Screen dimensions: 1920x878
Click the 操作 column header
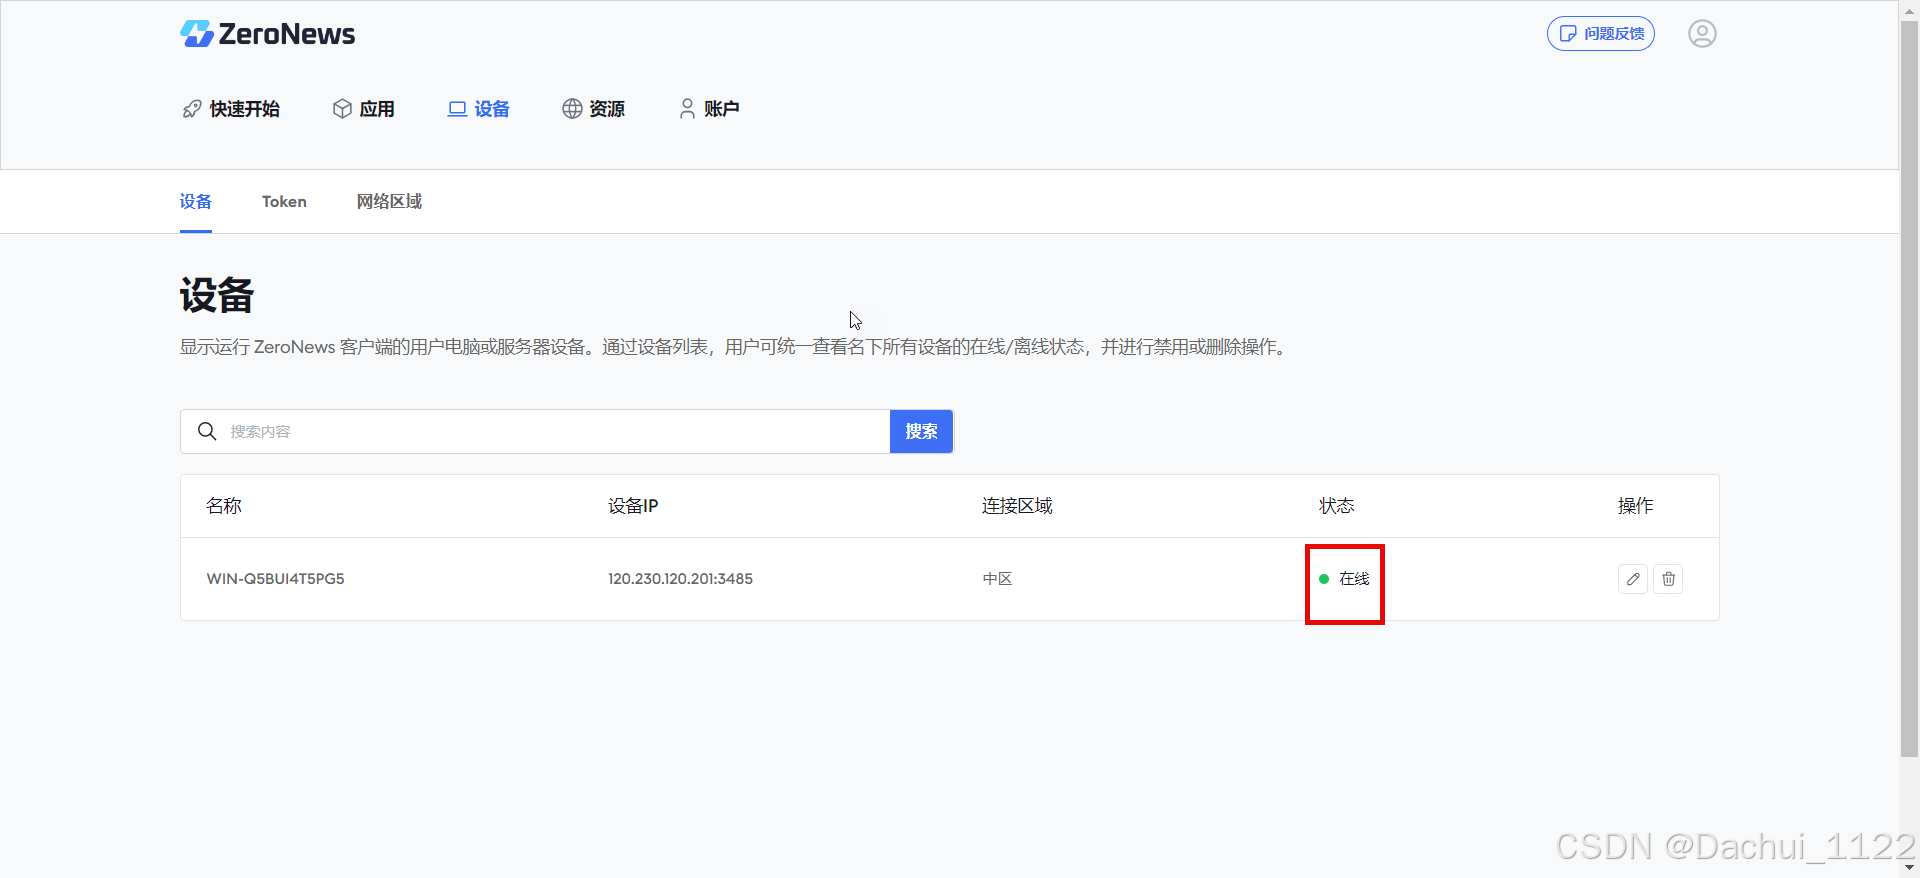1636,506
